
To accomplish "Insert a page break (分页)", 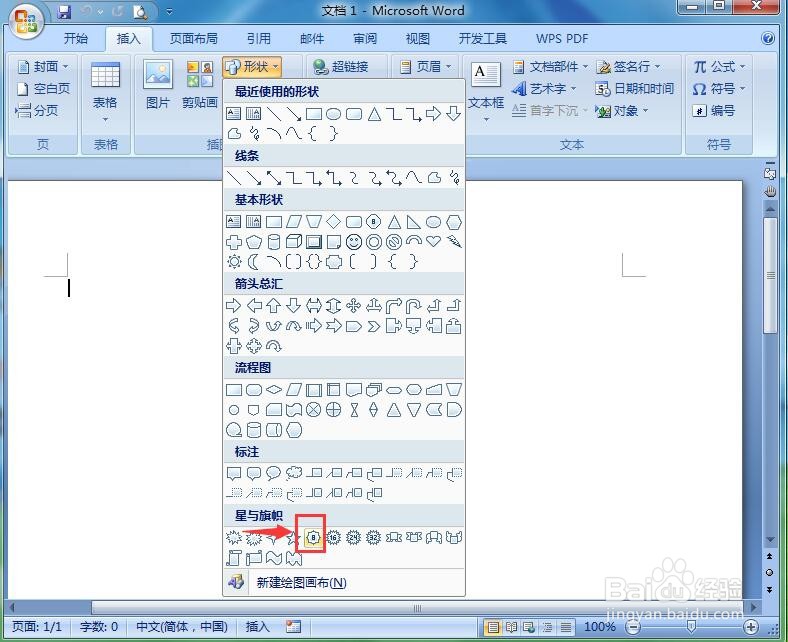I will coord(37,110).
